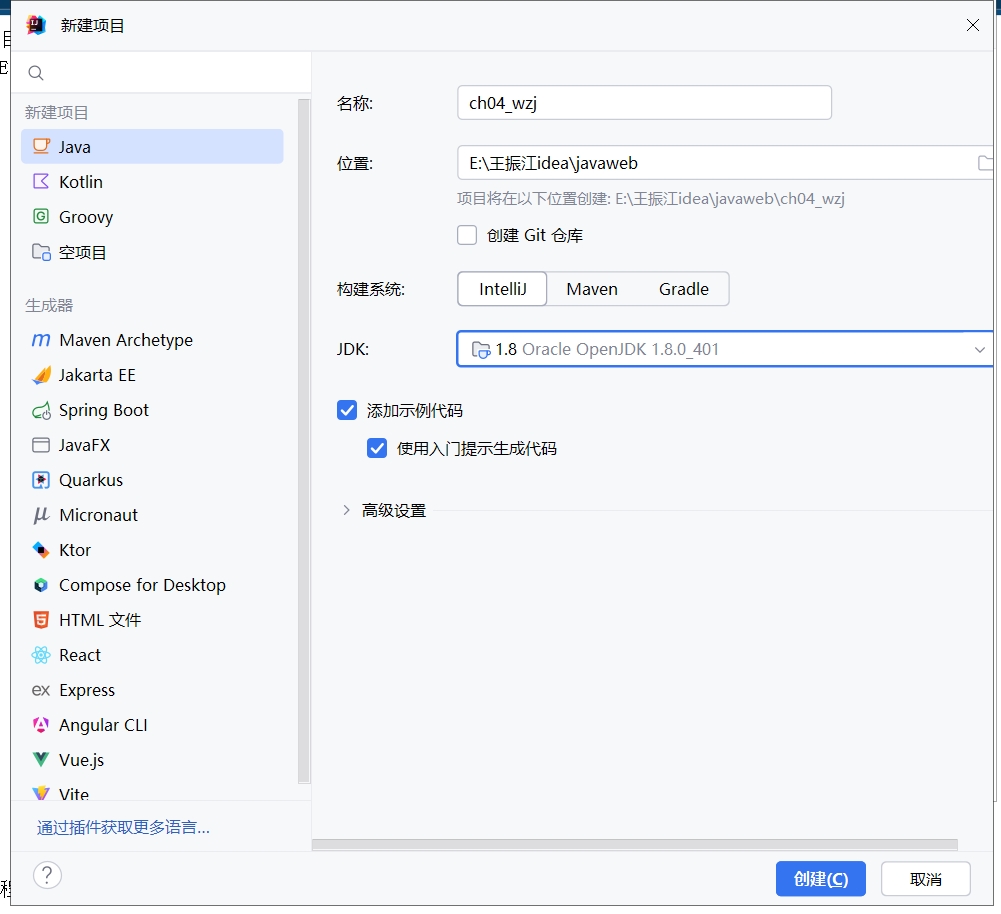Choose the Jakarta EE generator icon
Screen dimensions: 1001x914
click(x=41, y=375)
